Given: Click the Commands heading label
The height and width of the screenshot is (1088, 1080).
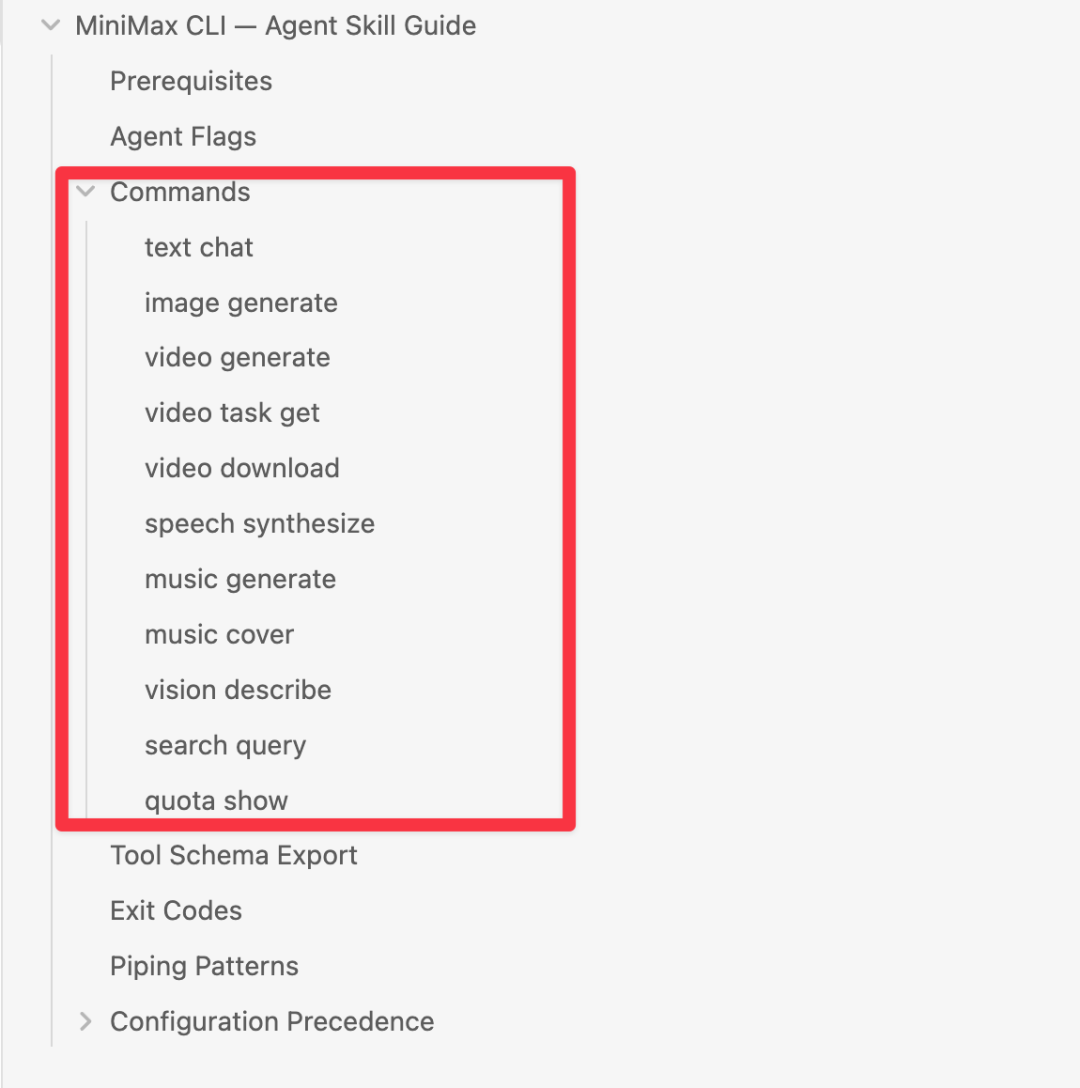Looking at the screenshot, I should click(180, 191).
